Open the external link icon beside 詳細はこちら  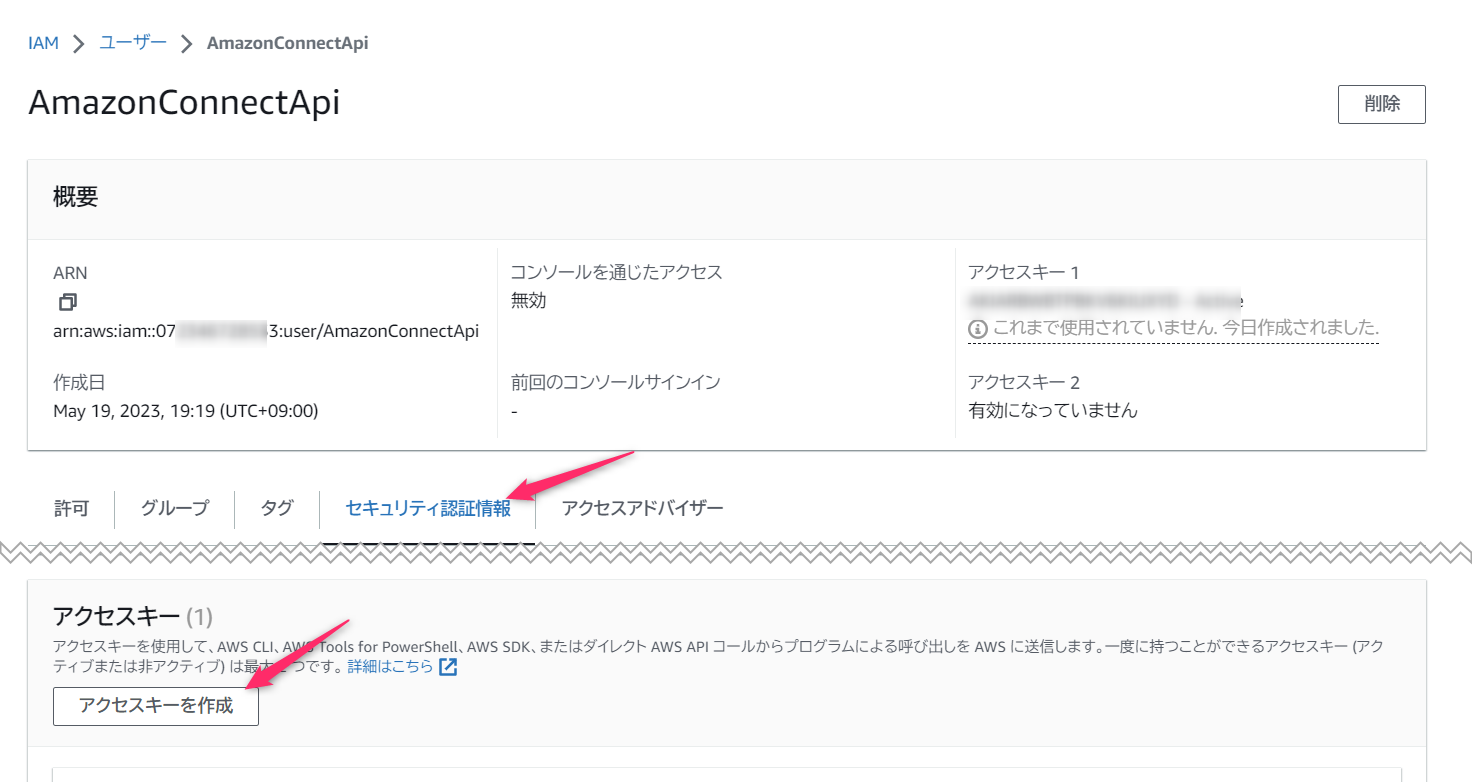pos(448,667)
